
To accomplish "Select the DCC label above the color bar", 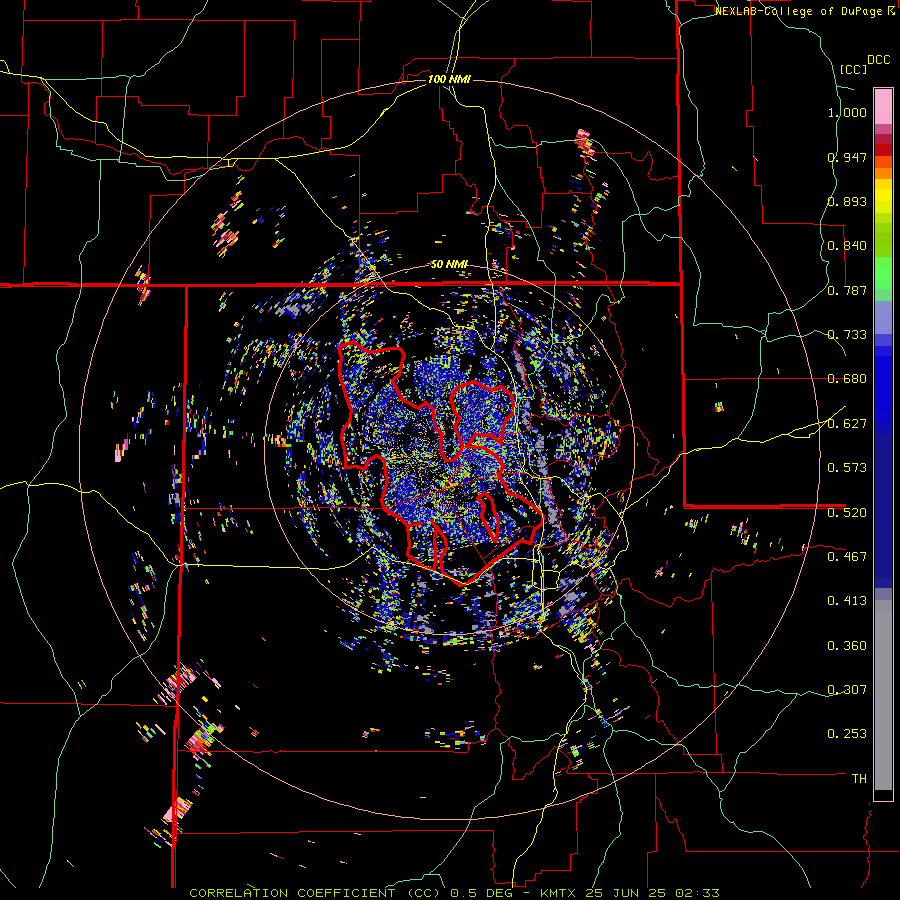I will (x=878, y=60).
